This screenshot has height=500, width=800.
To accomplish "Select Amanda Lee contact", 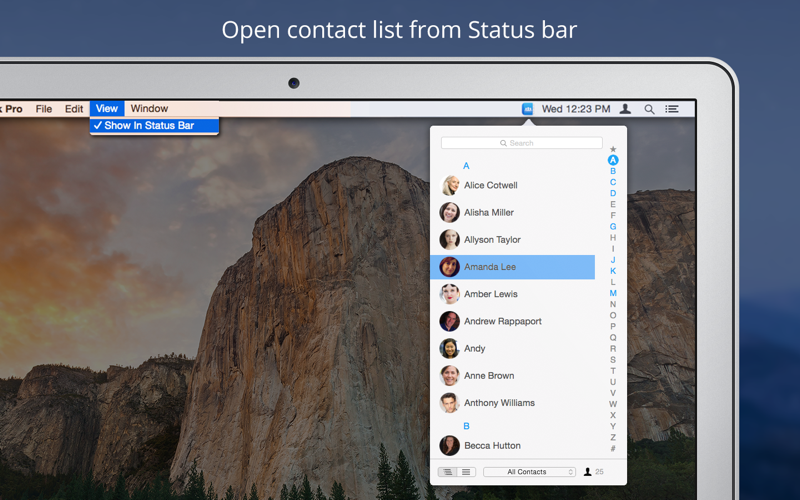I will [512, 267].
